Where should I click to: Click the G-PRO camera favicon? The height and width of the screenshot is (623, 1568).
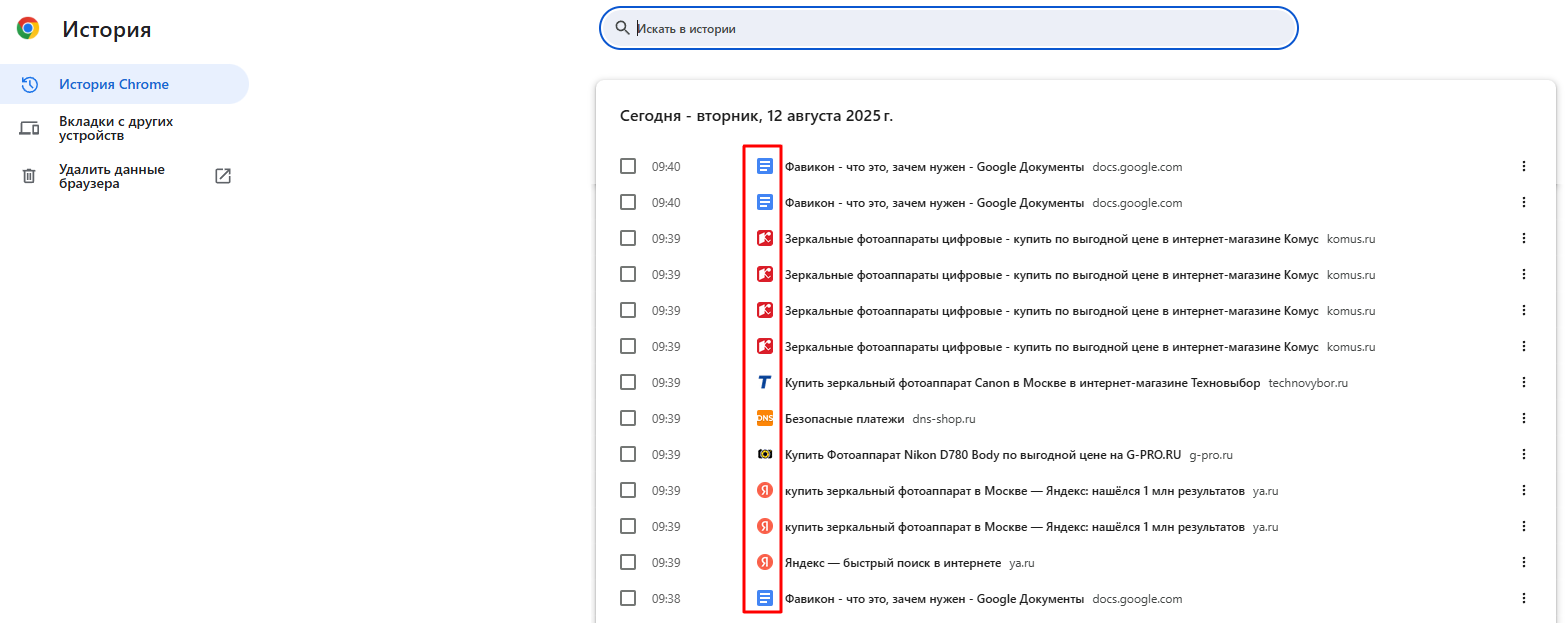765,454
